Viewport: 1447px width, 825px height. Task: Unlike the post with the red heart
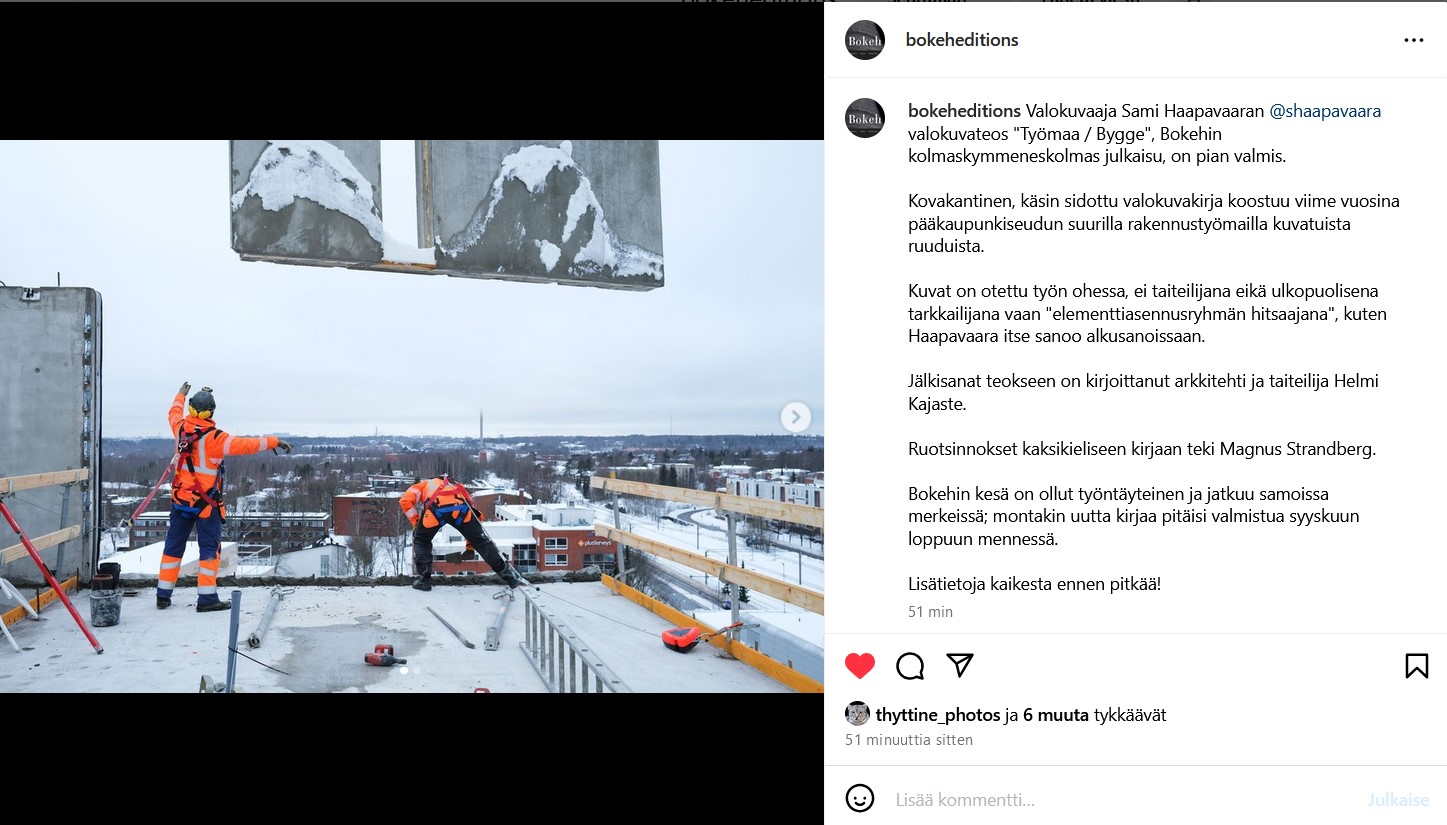click(860, 666)
